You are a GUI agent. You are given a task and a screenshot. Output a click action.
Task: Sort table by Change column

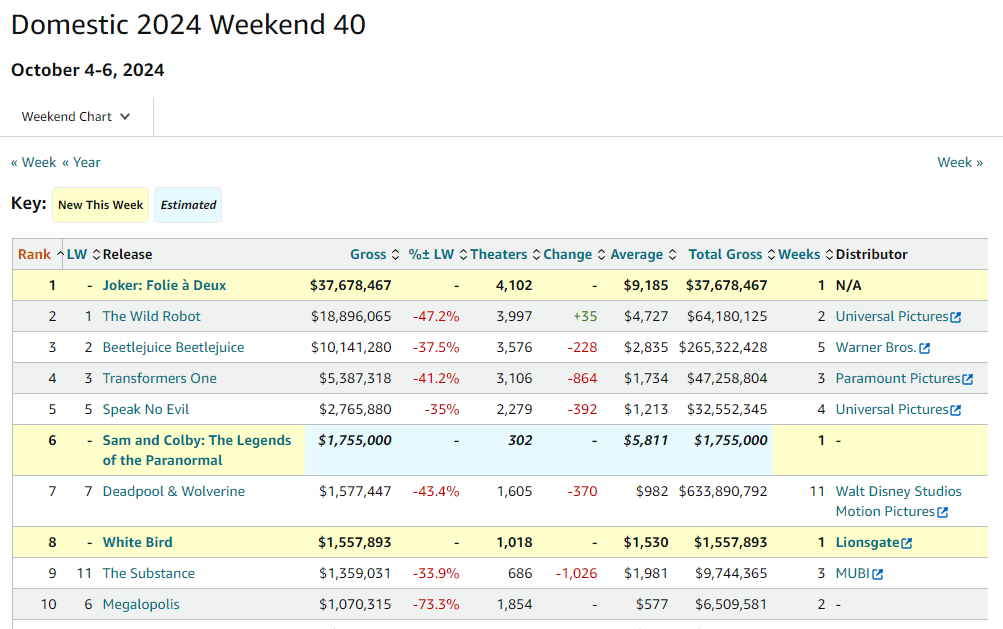pos(574,255)
